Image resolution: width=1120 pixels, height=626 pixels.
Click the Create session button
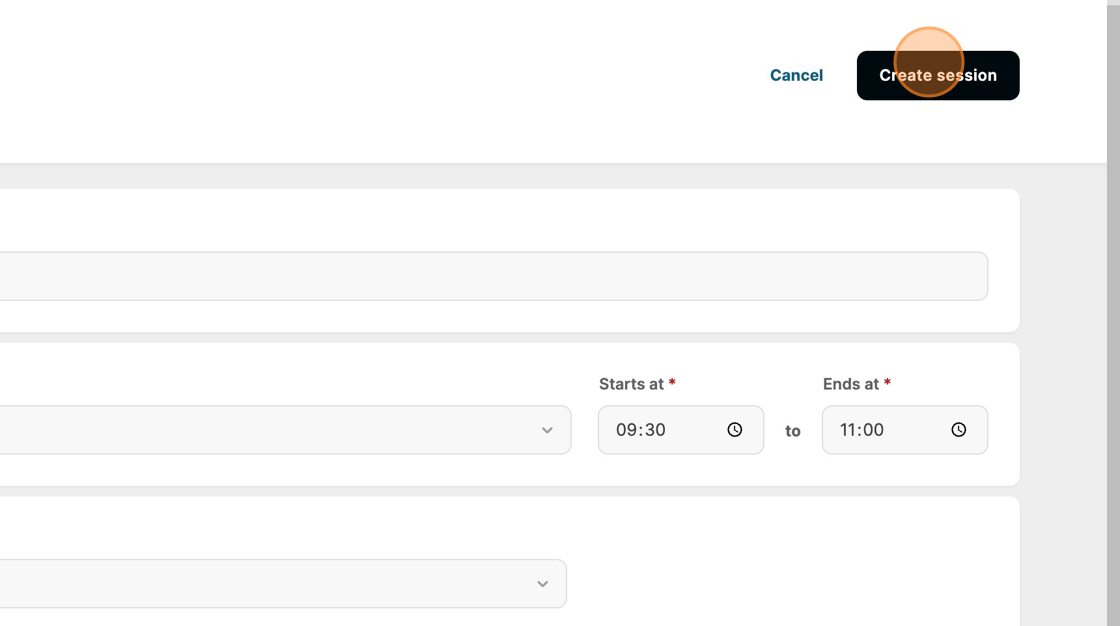(937, 75)
